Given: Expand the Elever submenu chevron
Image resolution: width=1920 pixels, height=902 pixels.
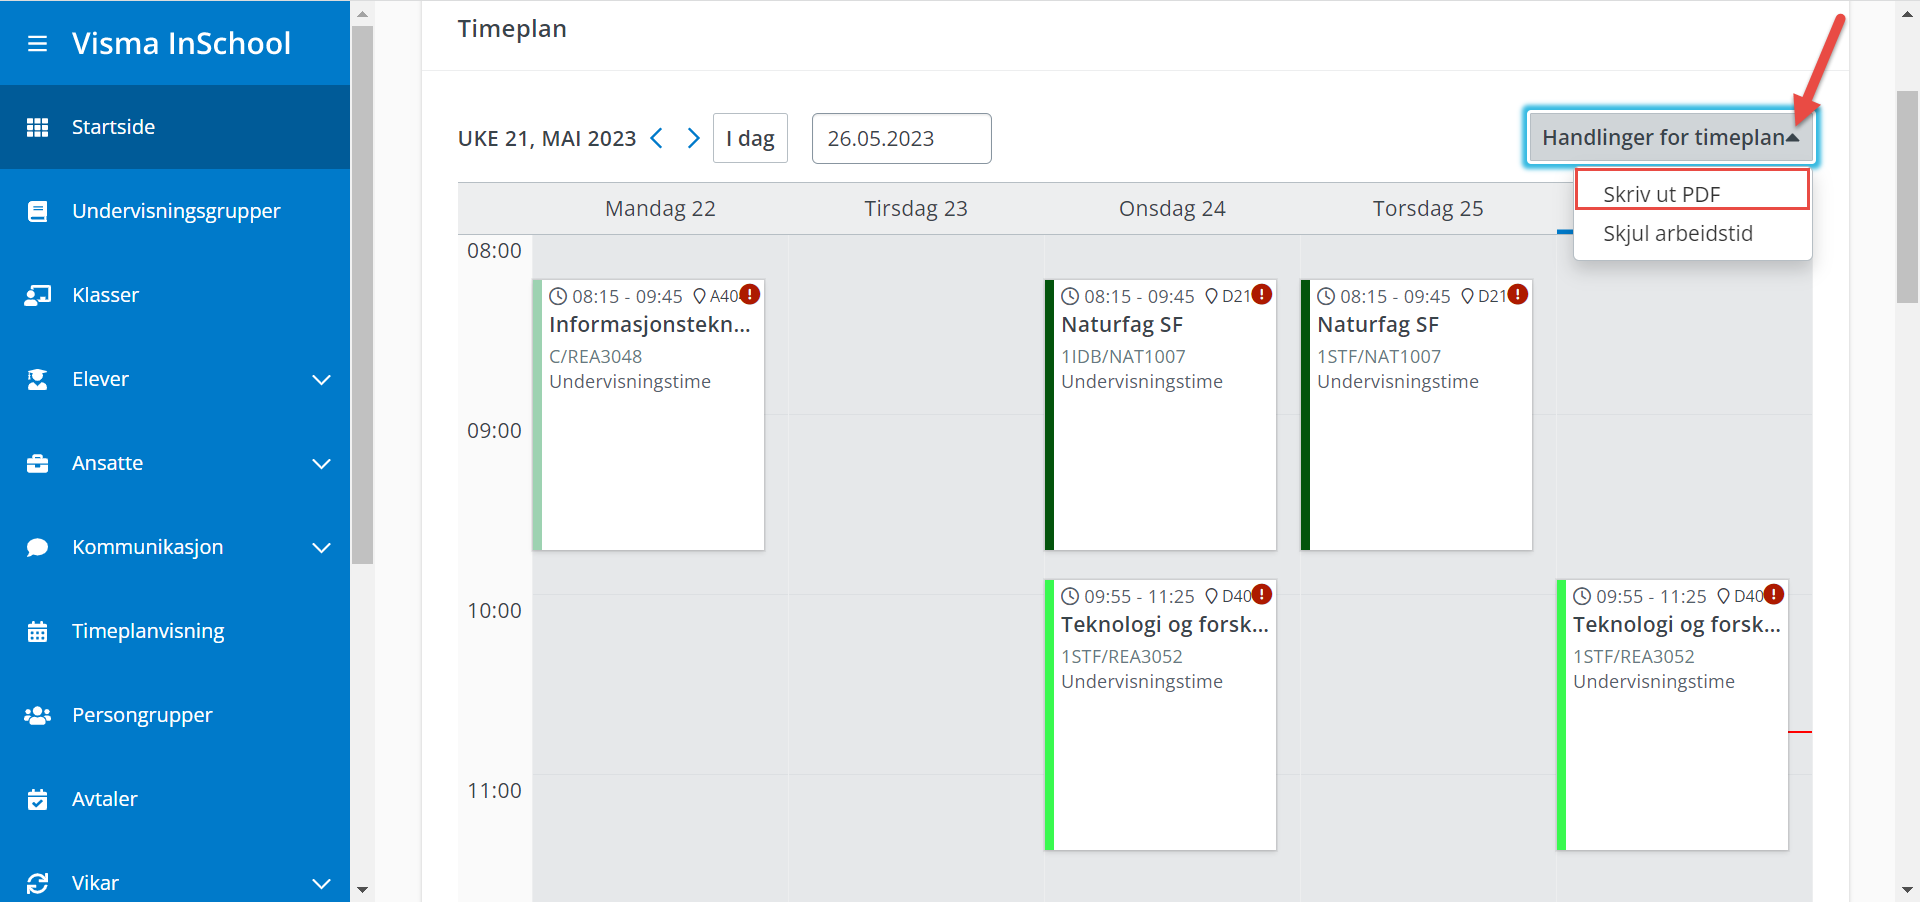Looking at the screenshot, I should point(321,379).
